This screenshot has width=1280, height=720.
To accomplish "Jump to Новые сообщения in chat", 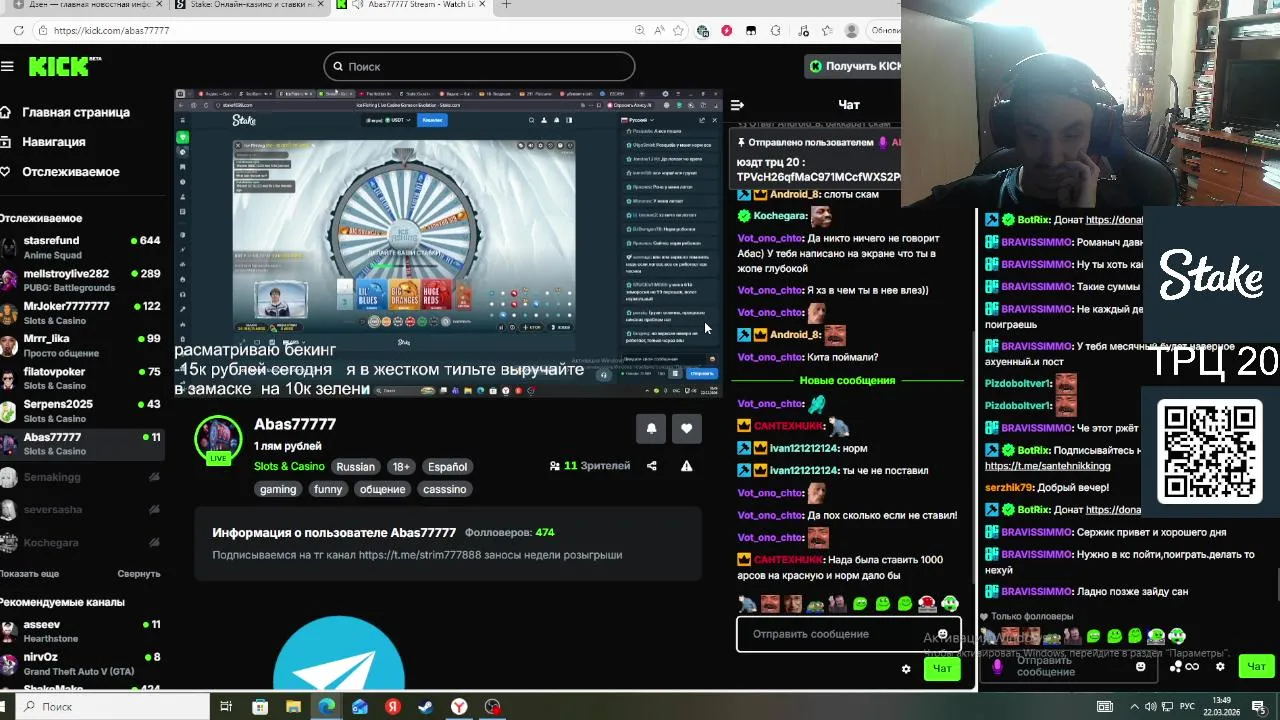I will (847, 381).
